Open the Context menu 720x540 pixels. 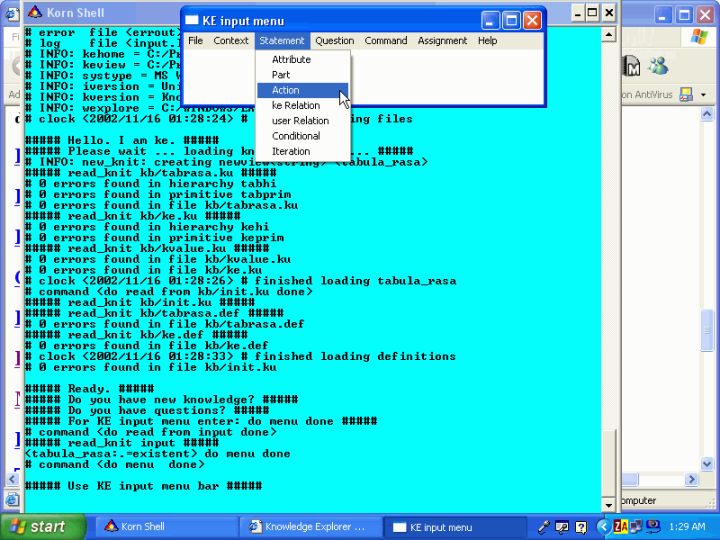coord(231,41)
